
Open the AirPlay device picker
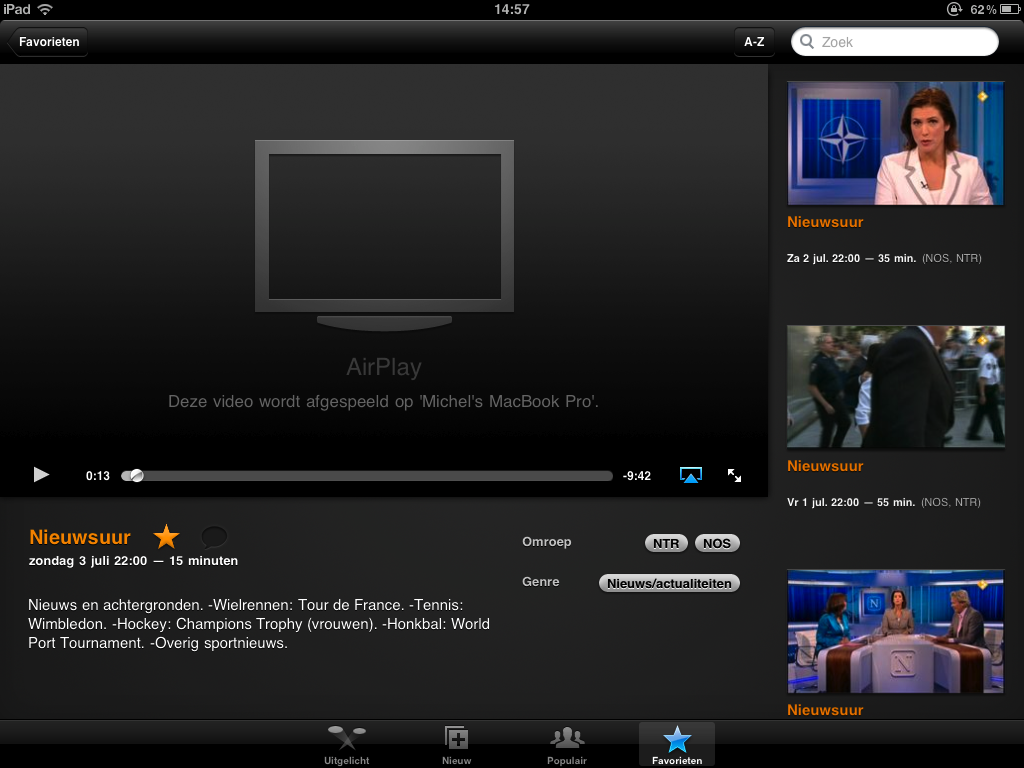[691, 475]
